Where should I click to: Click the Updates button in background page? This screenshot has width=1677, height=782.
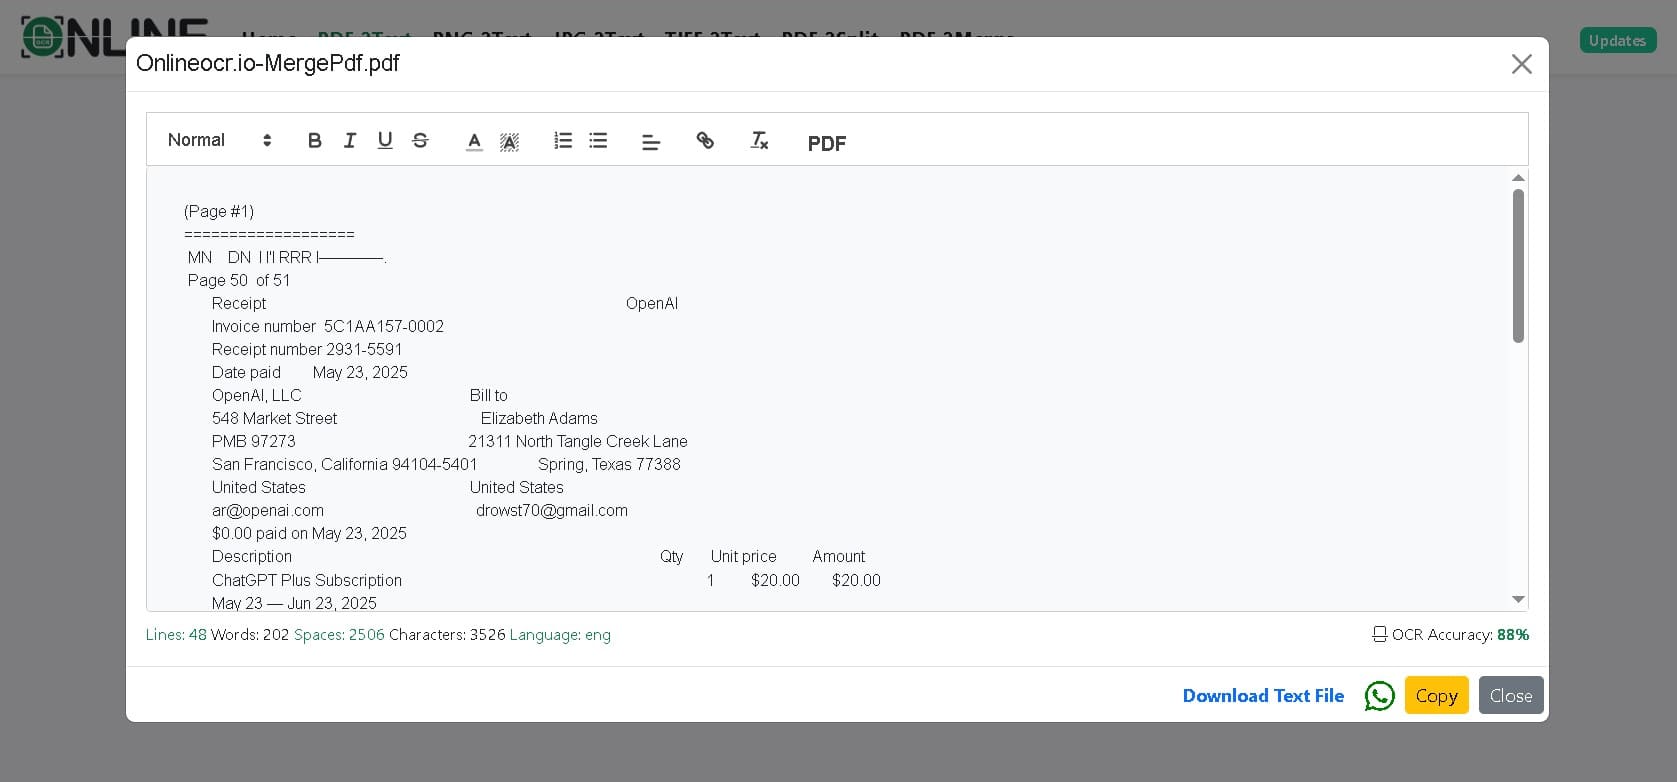coord(1618,40)
